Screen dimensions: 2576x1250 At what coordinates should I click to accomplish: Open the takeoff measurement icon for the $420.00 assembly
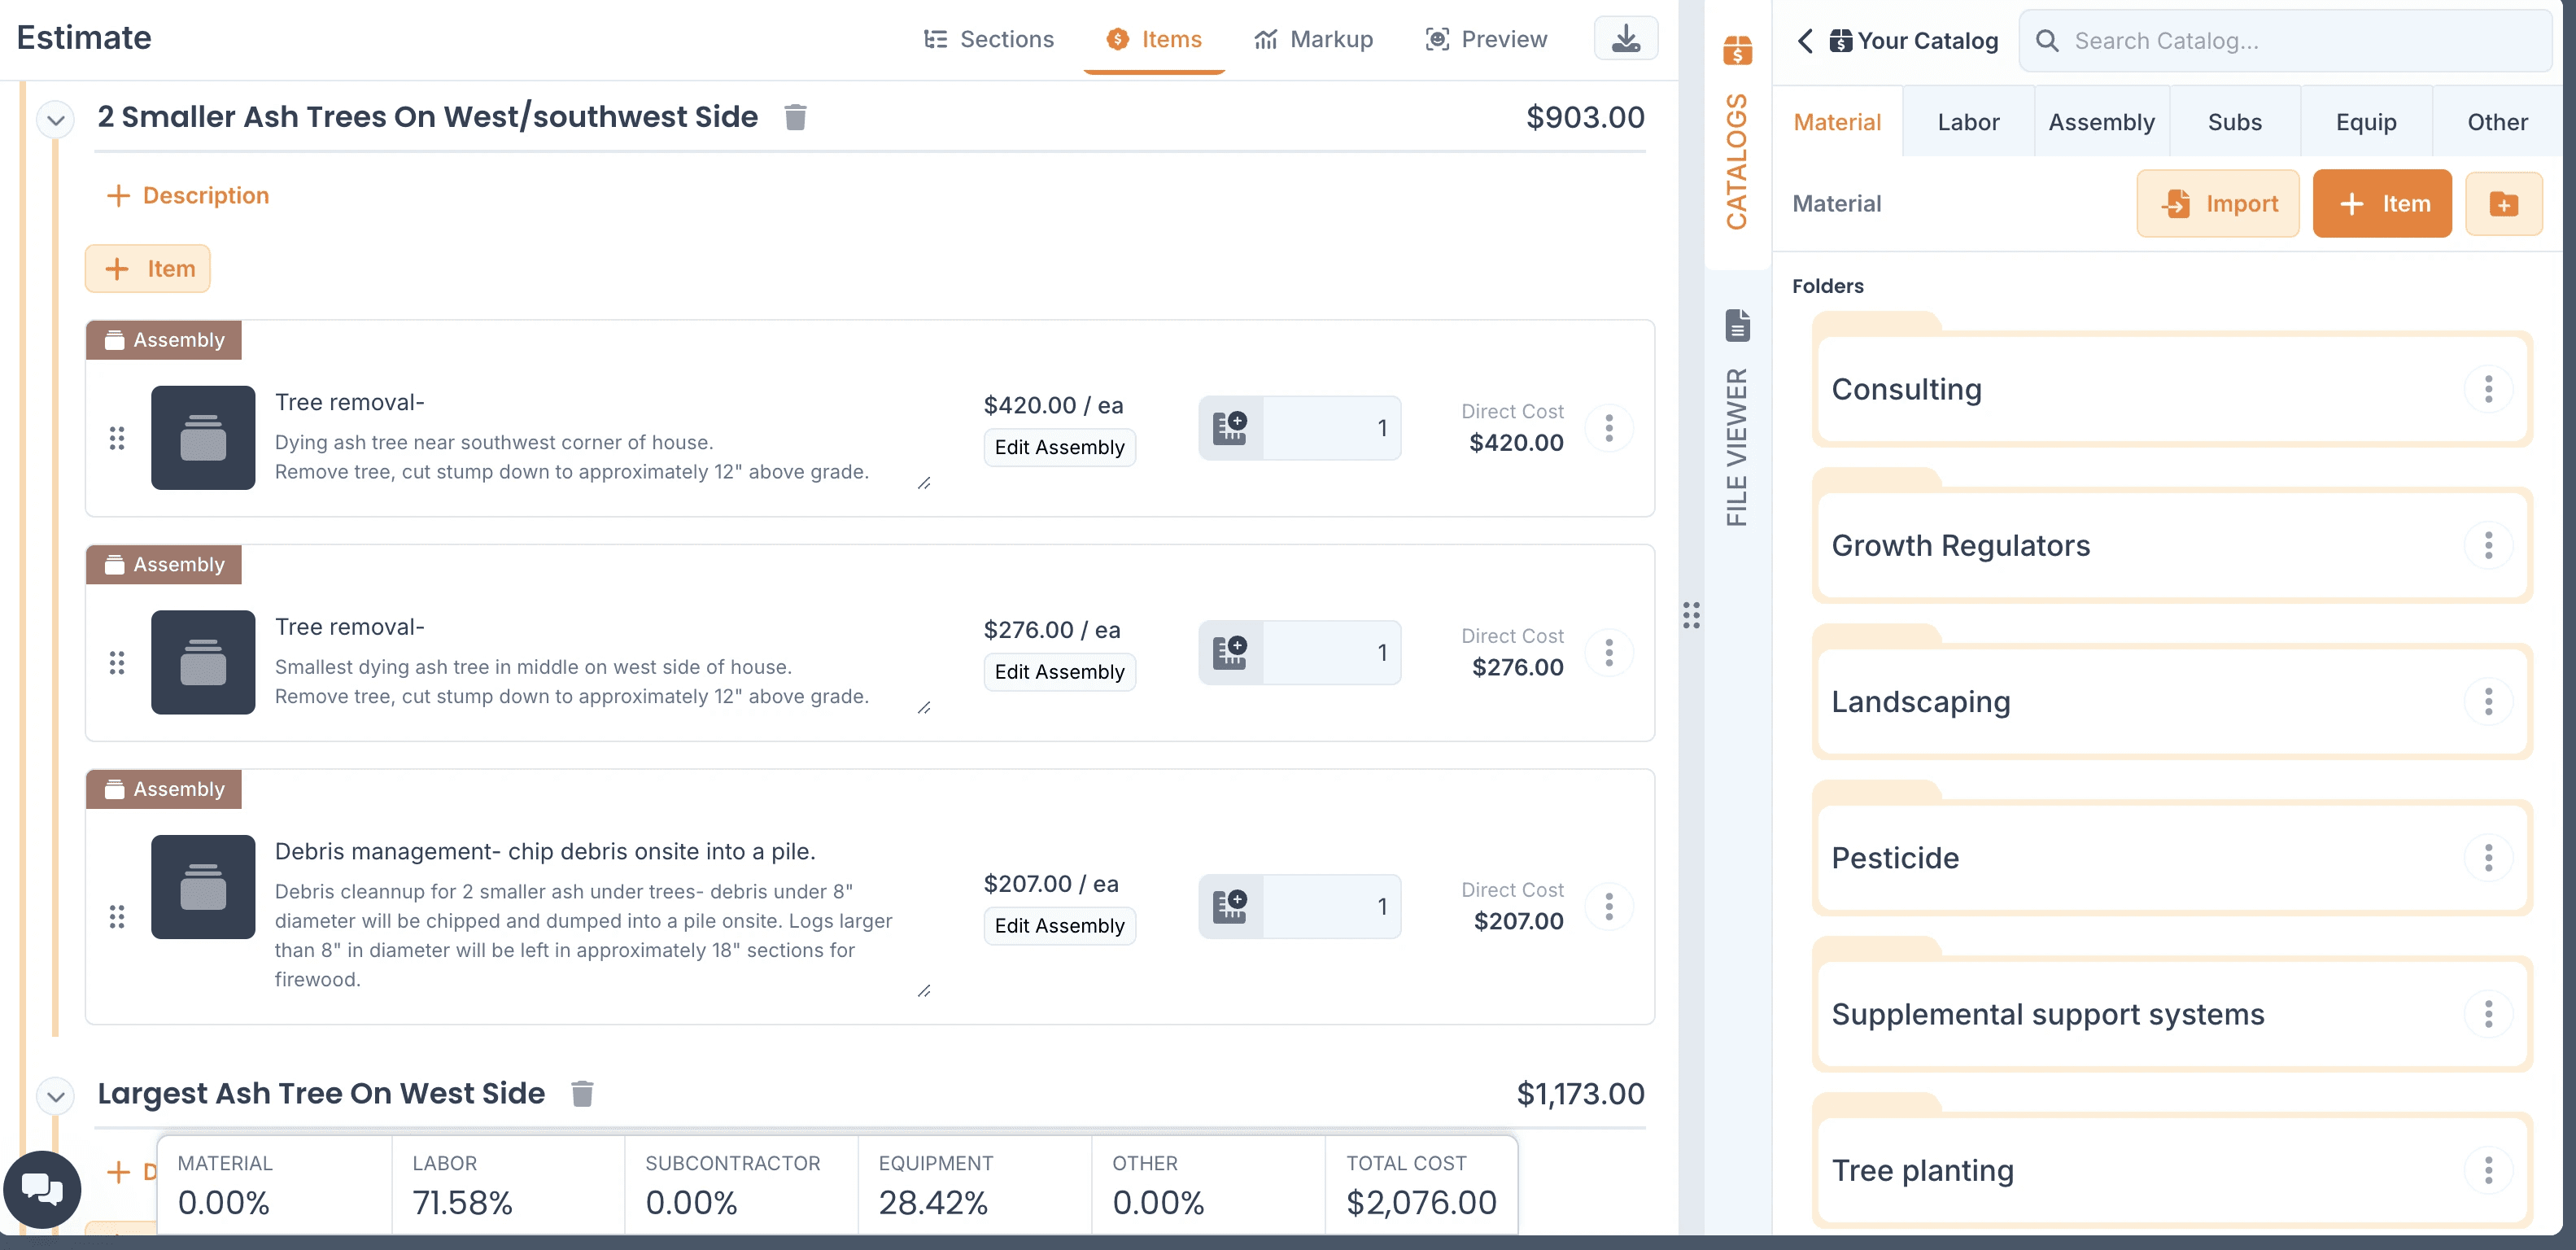pos(1230,428)
